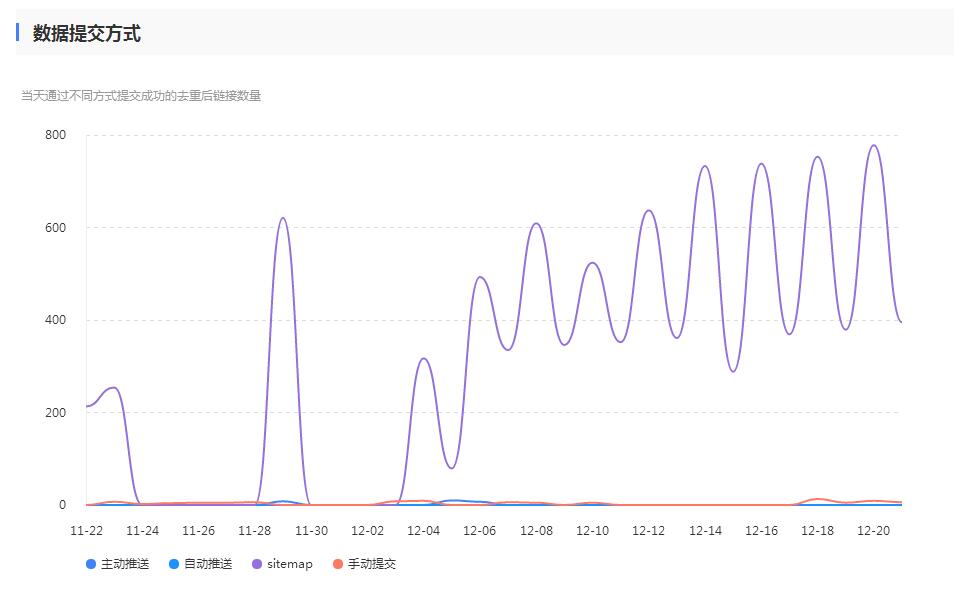954x592 pixels.
Task: Click the 600 y-axis label
Action: (x=55, y=228)
